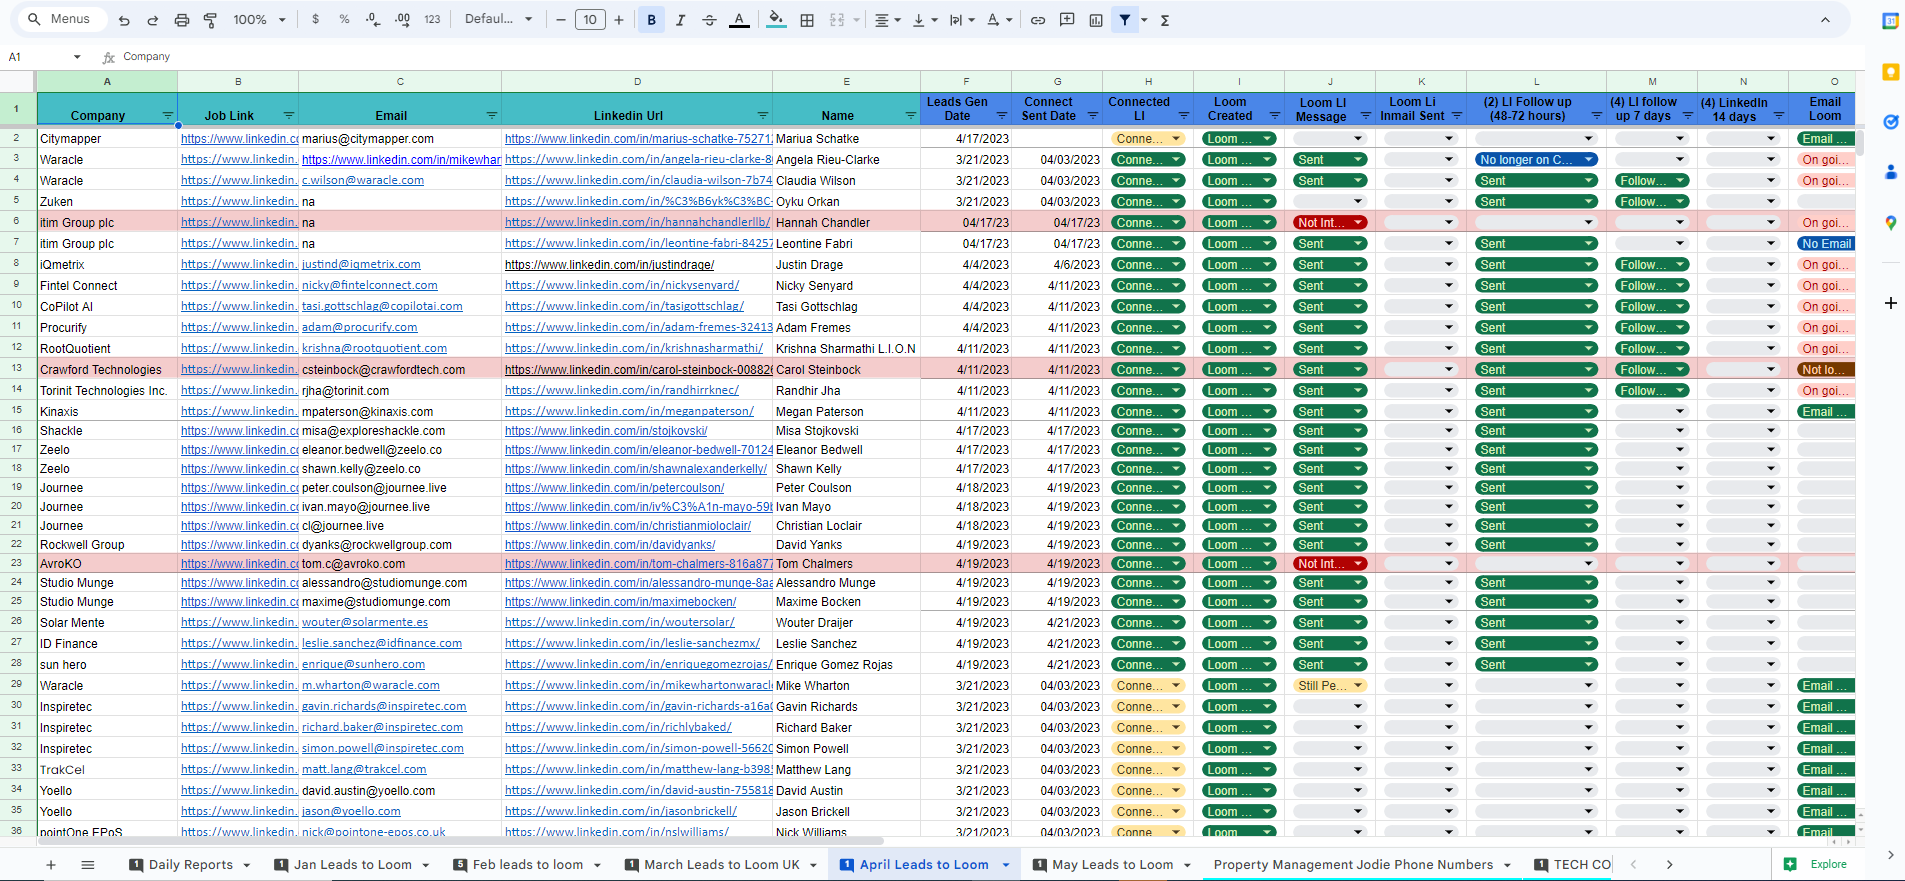Toggle Strikethrough formatting
Image resolution: width=1905 pixels, height=881 pixels.
pos(710,20)
